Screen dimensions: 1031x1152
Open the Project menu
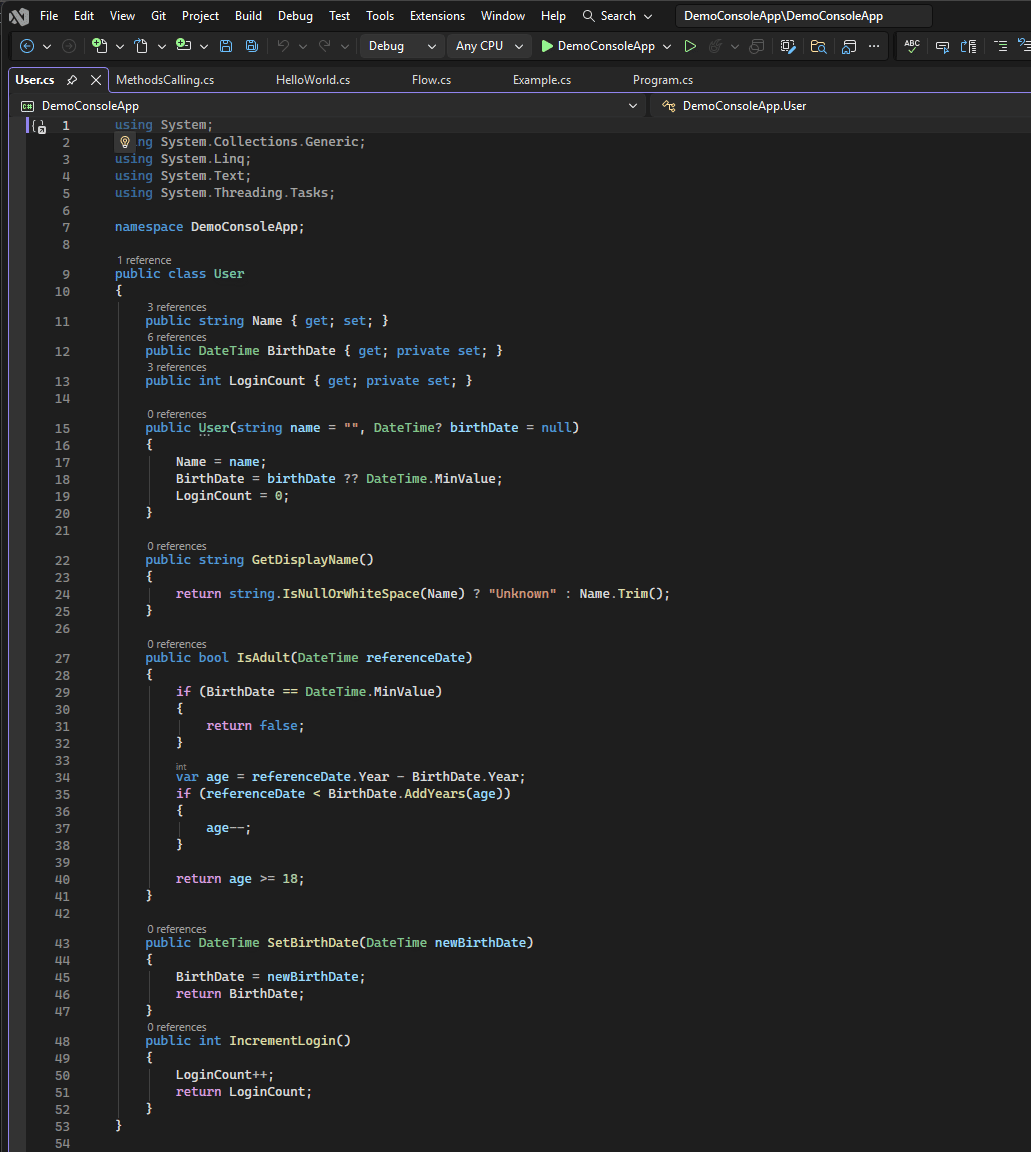201,15
